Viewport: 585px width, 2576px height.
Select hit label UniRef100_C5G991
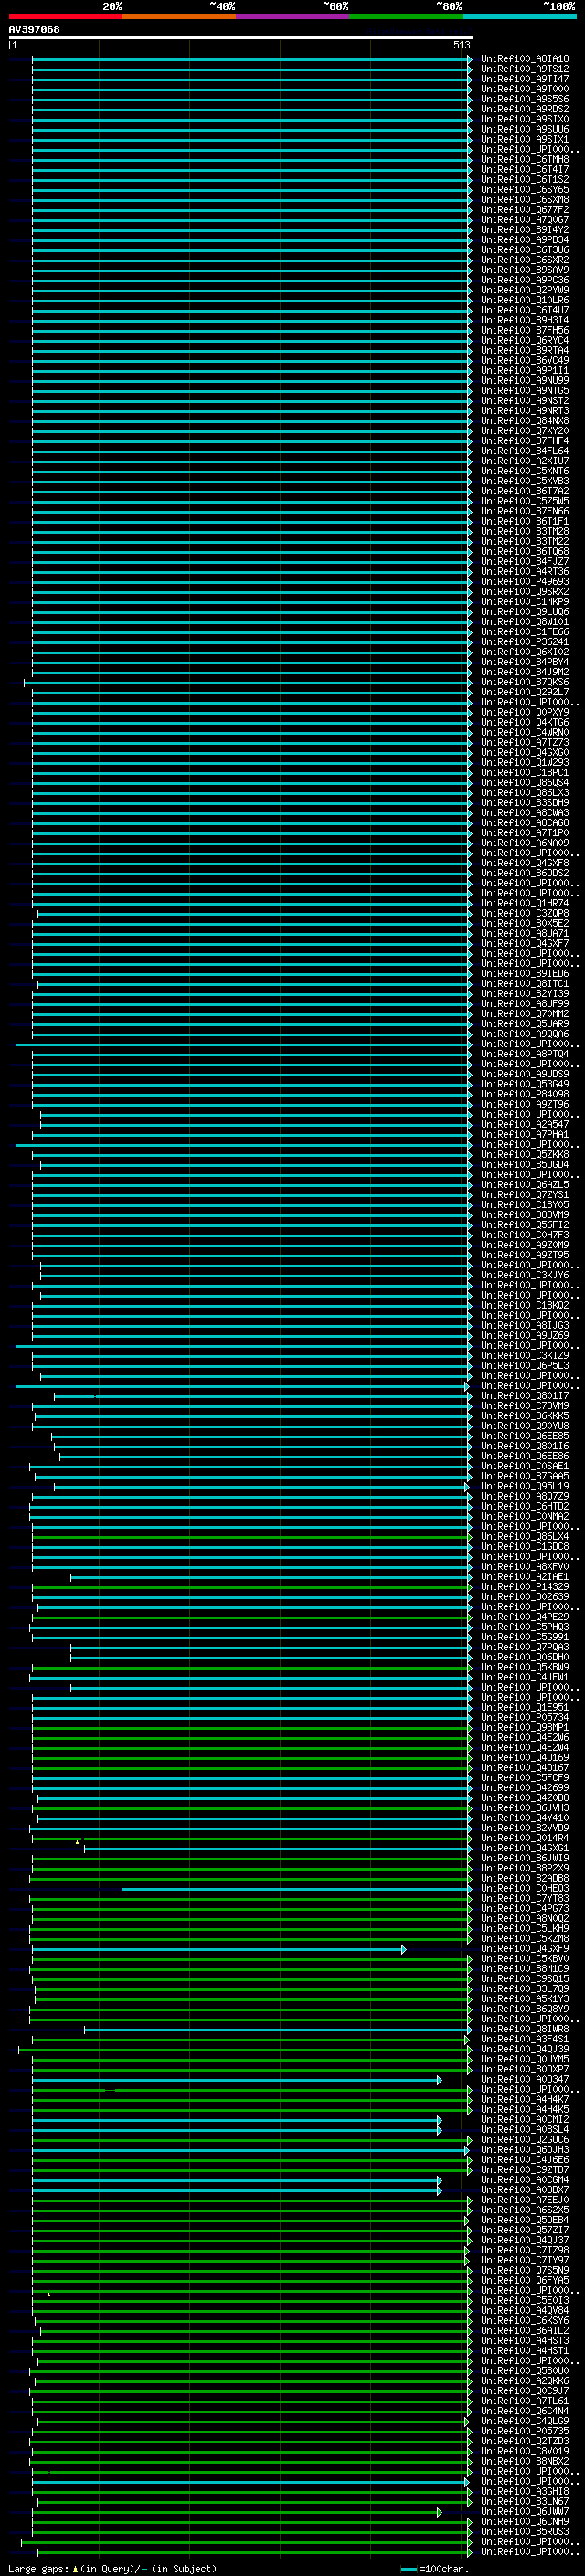(x=525, y=1637)
